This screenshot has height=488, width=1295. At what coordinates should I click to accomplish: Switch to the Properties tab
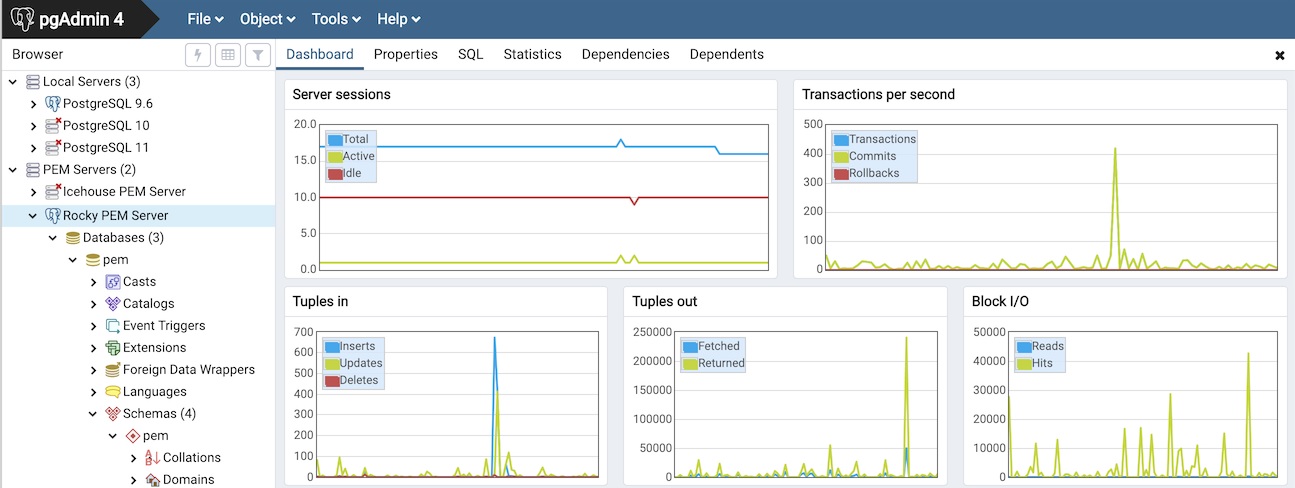pos(406,55)
